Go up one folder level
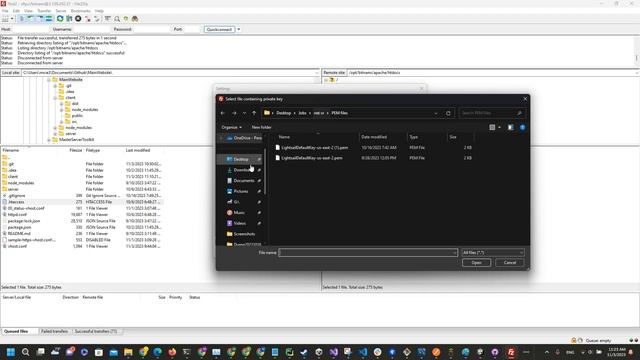640x360 pixels. (254, 113)
